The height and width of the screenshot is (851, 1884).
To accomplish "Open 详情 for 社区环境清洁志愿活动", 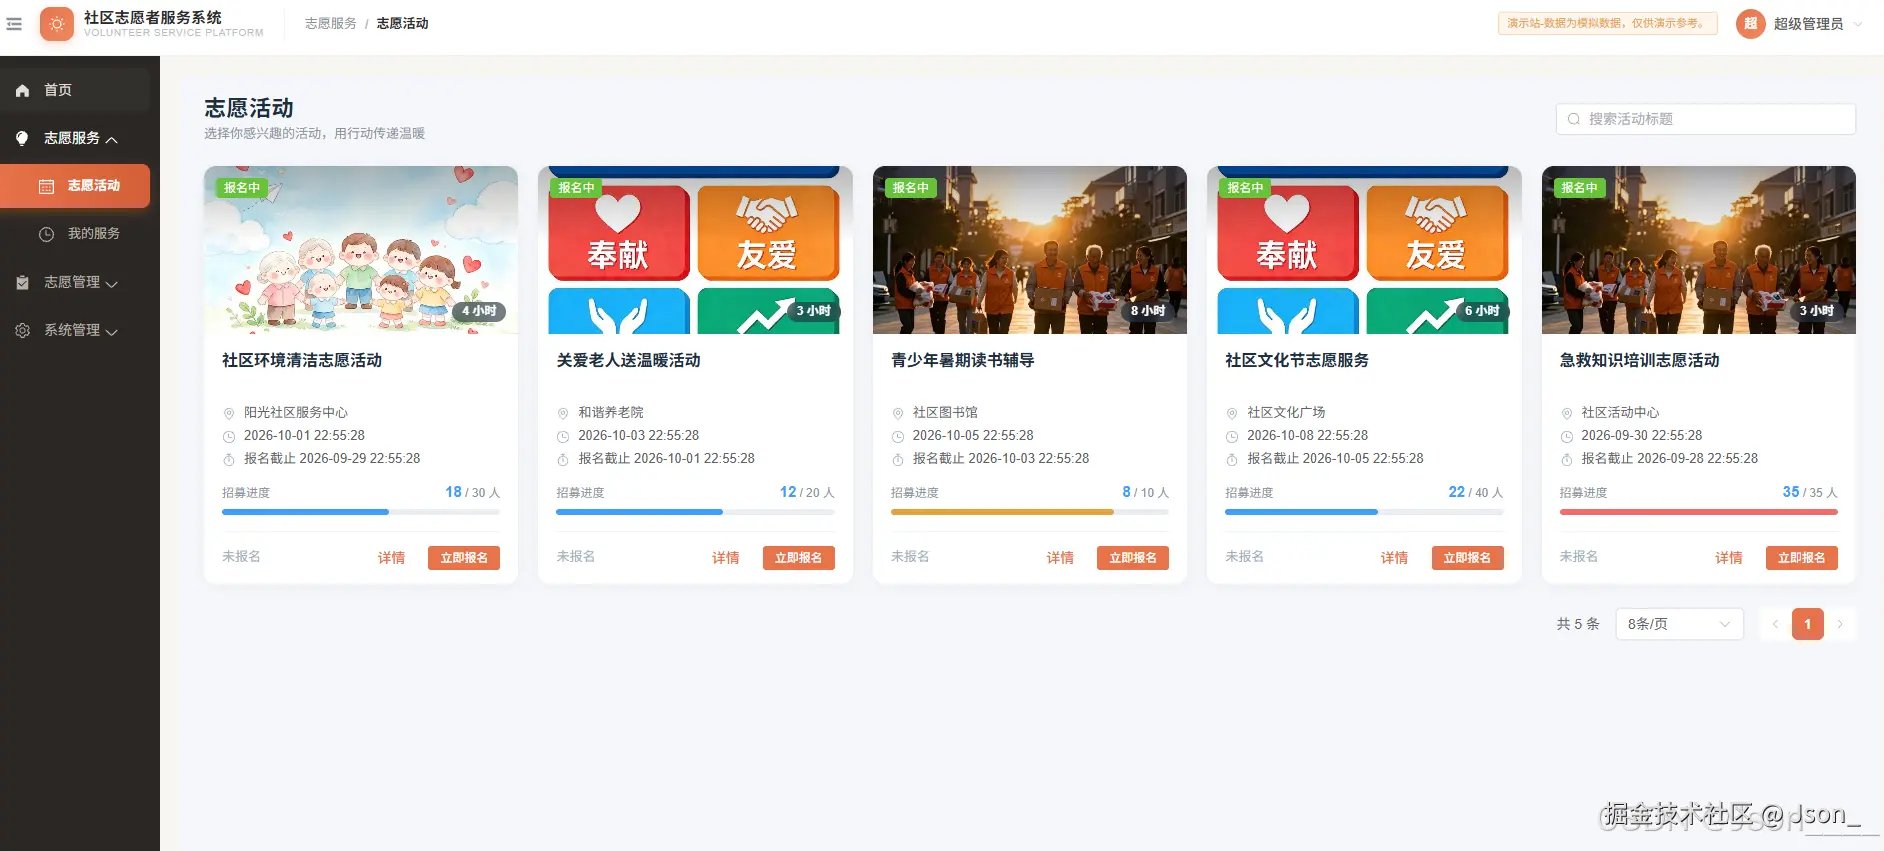I will click(x=391, y=558).
